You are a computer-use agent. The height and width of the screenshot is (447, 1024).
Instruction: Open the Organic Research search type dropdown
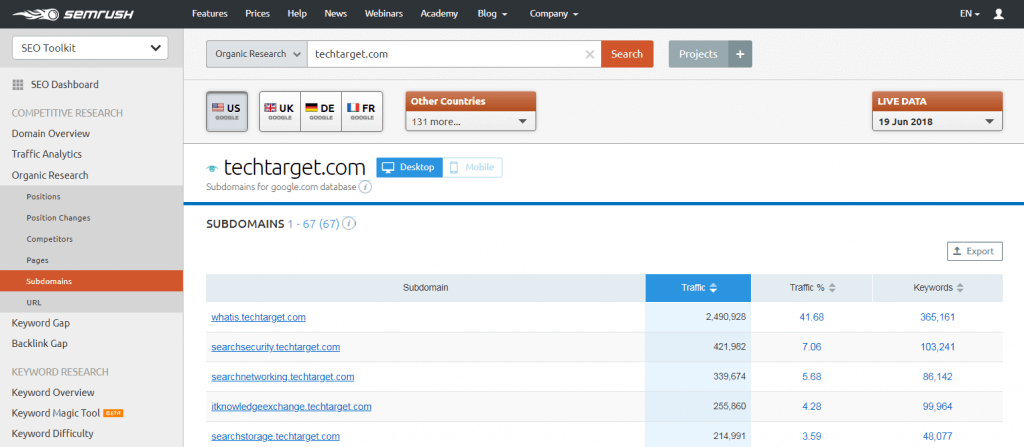tap(257, 54)
